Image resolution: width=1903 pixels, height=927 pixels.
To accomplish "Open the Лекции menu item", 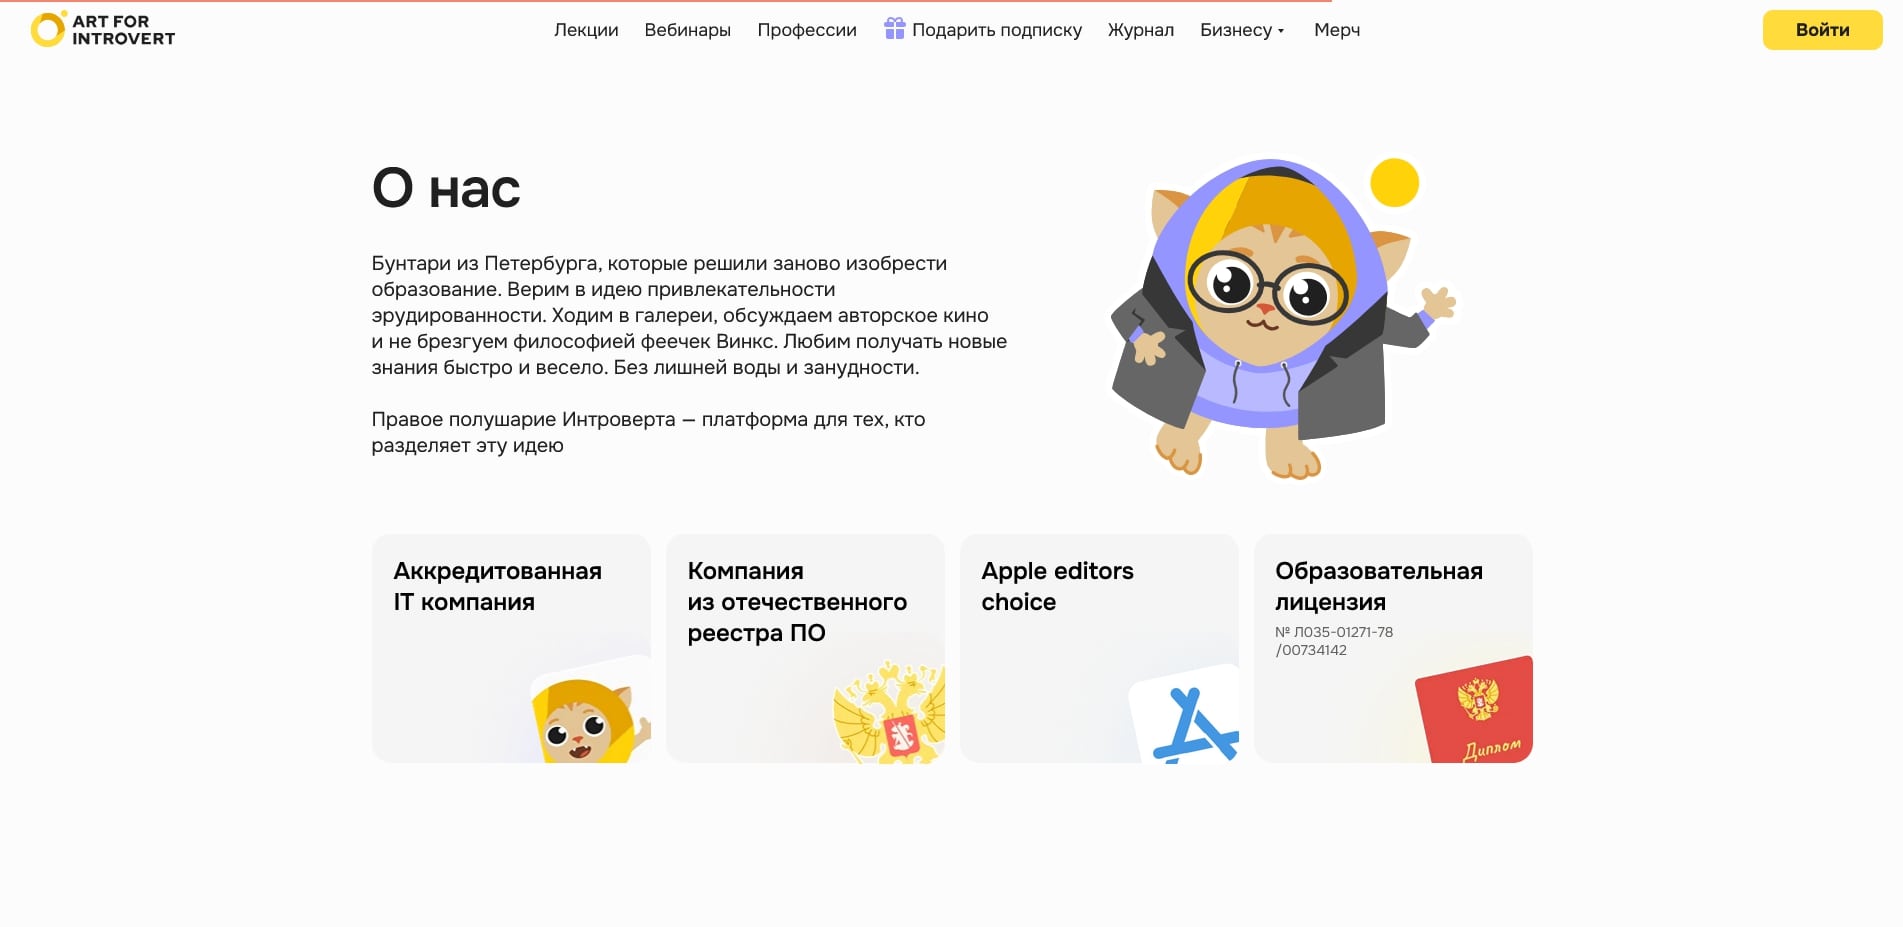I will [586, 30].
